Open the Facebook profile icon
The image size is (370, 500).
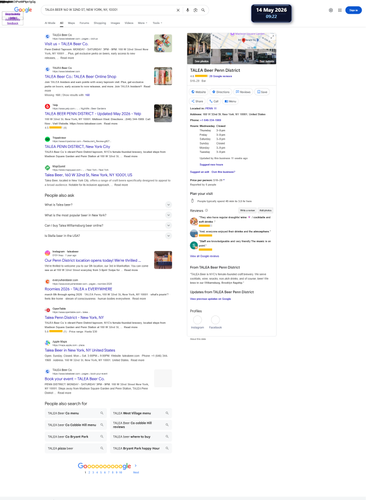point(215,320)
